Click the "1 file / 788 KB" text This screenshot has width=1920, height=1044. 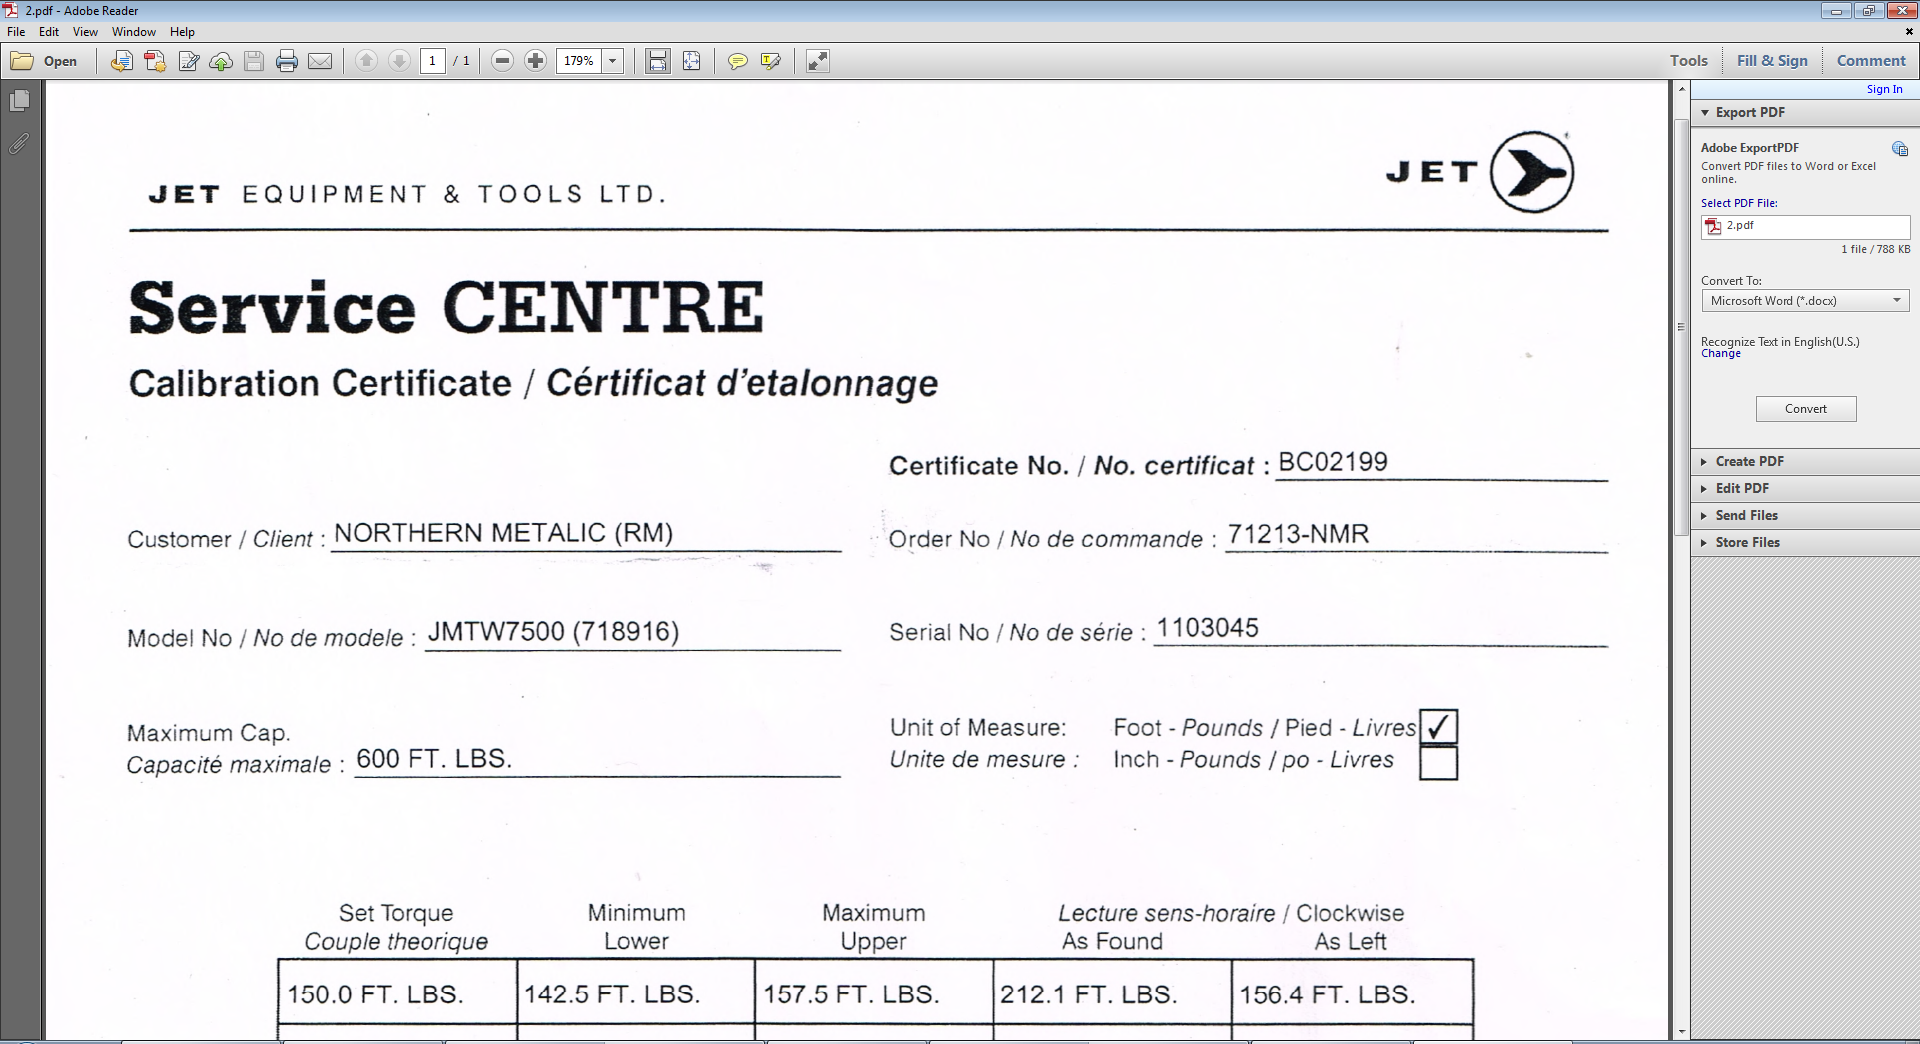pos(1875,250)
